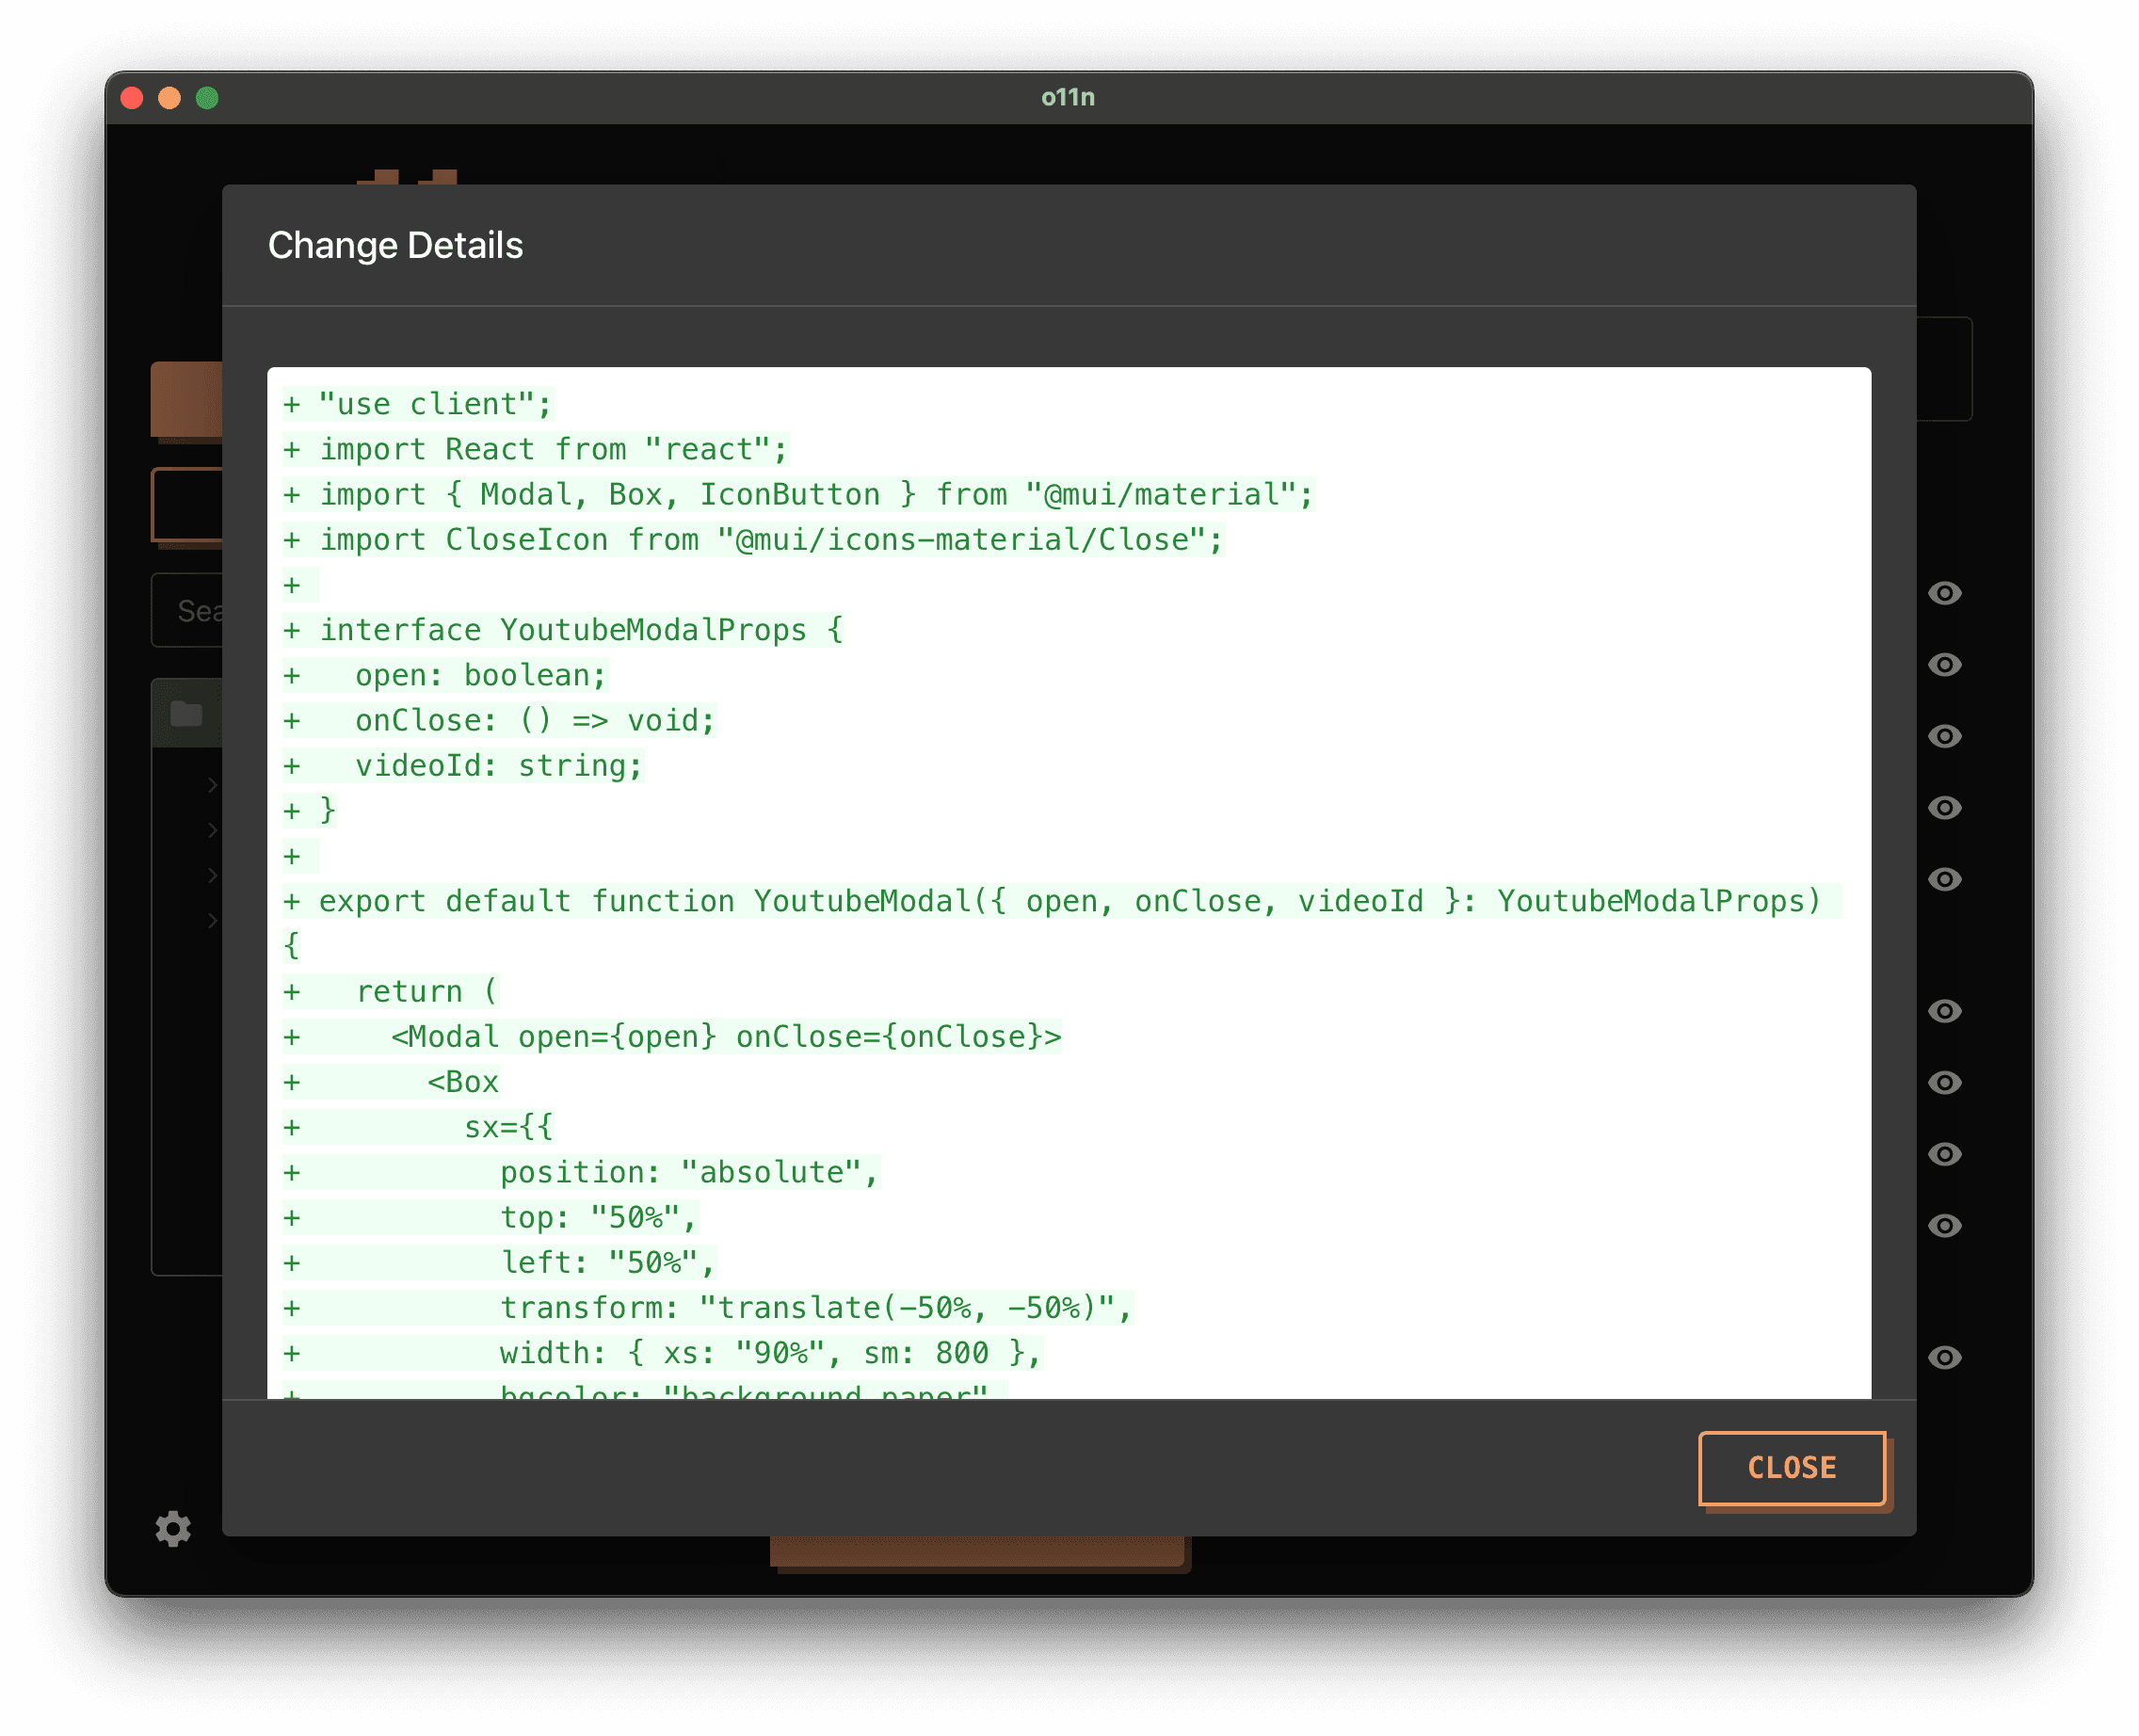Click the third eye icon in the lower group
The width and height of the screenshot is (2139, 1736).
[1947, 1153]
